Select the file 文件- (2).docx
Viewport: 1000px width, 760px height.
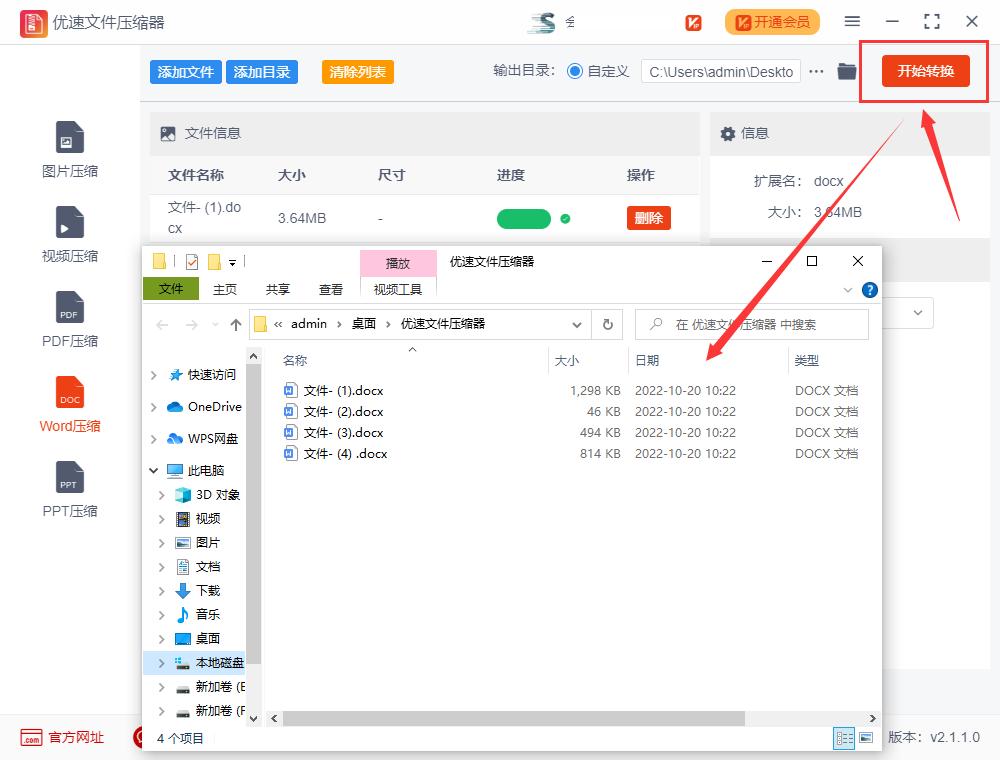pos(341,411)
